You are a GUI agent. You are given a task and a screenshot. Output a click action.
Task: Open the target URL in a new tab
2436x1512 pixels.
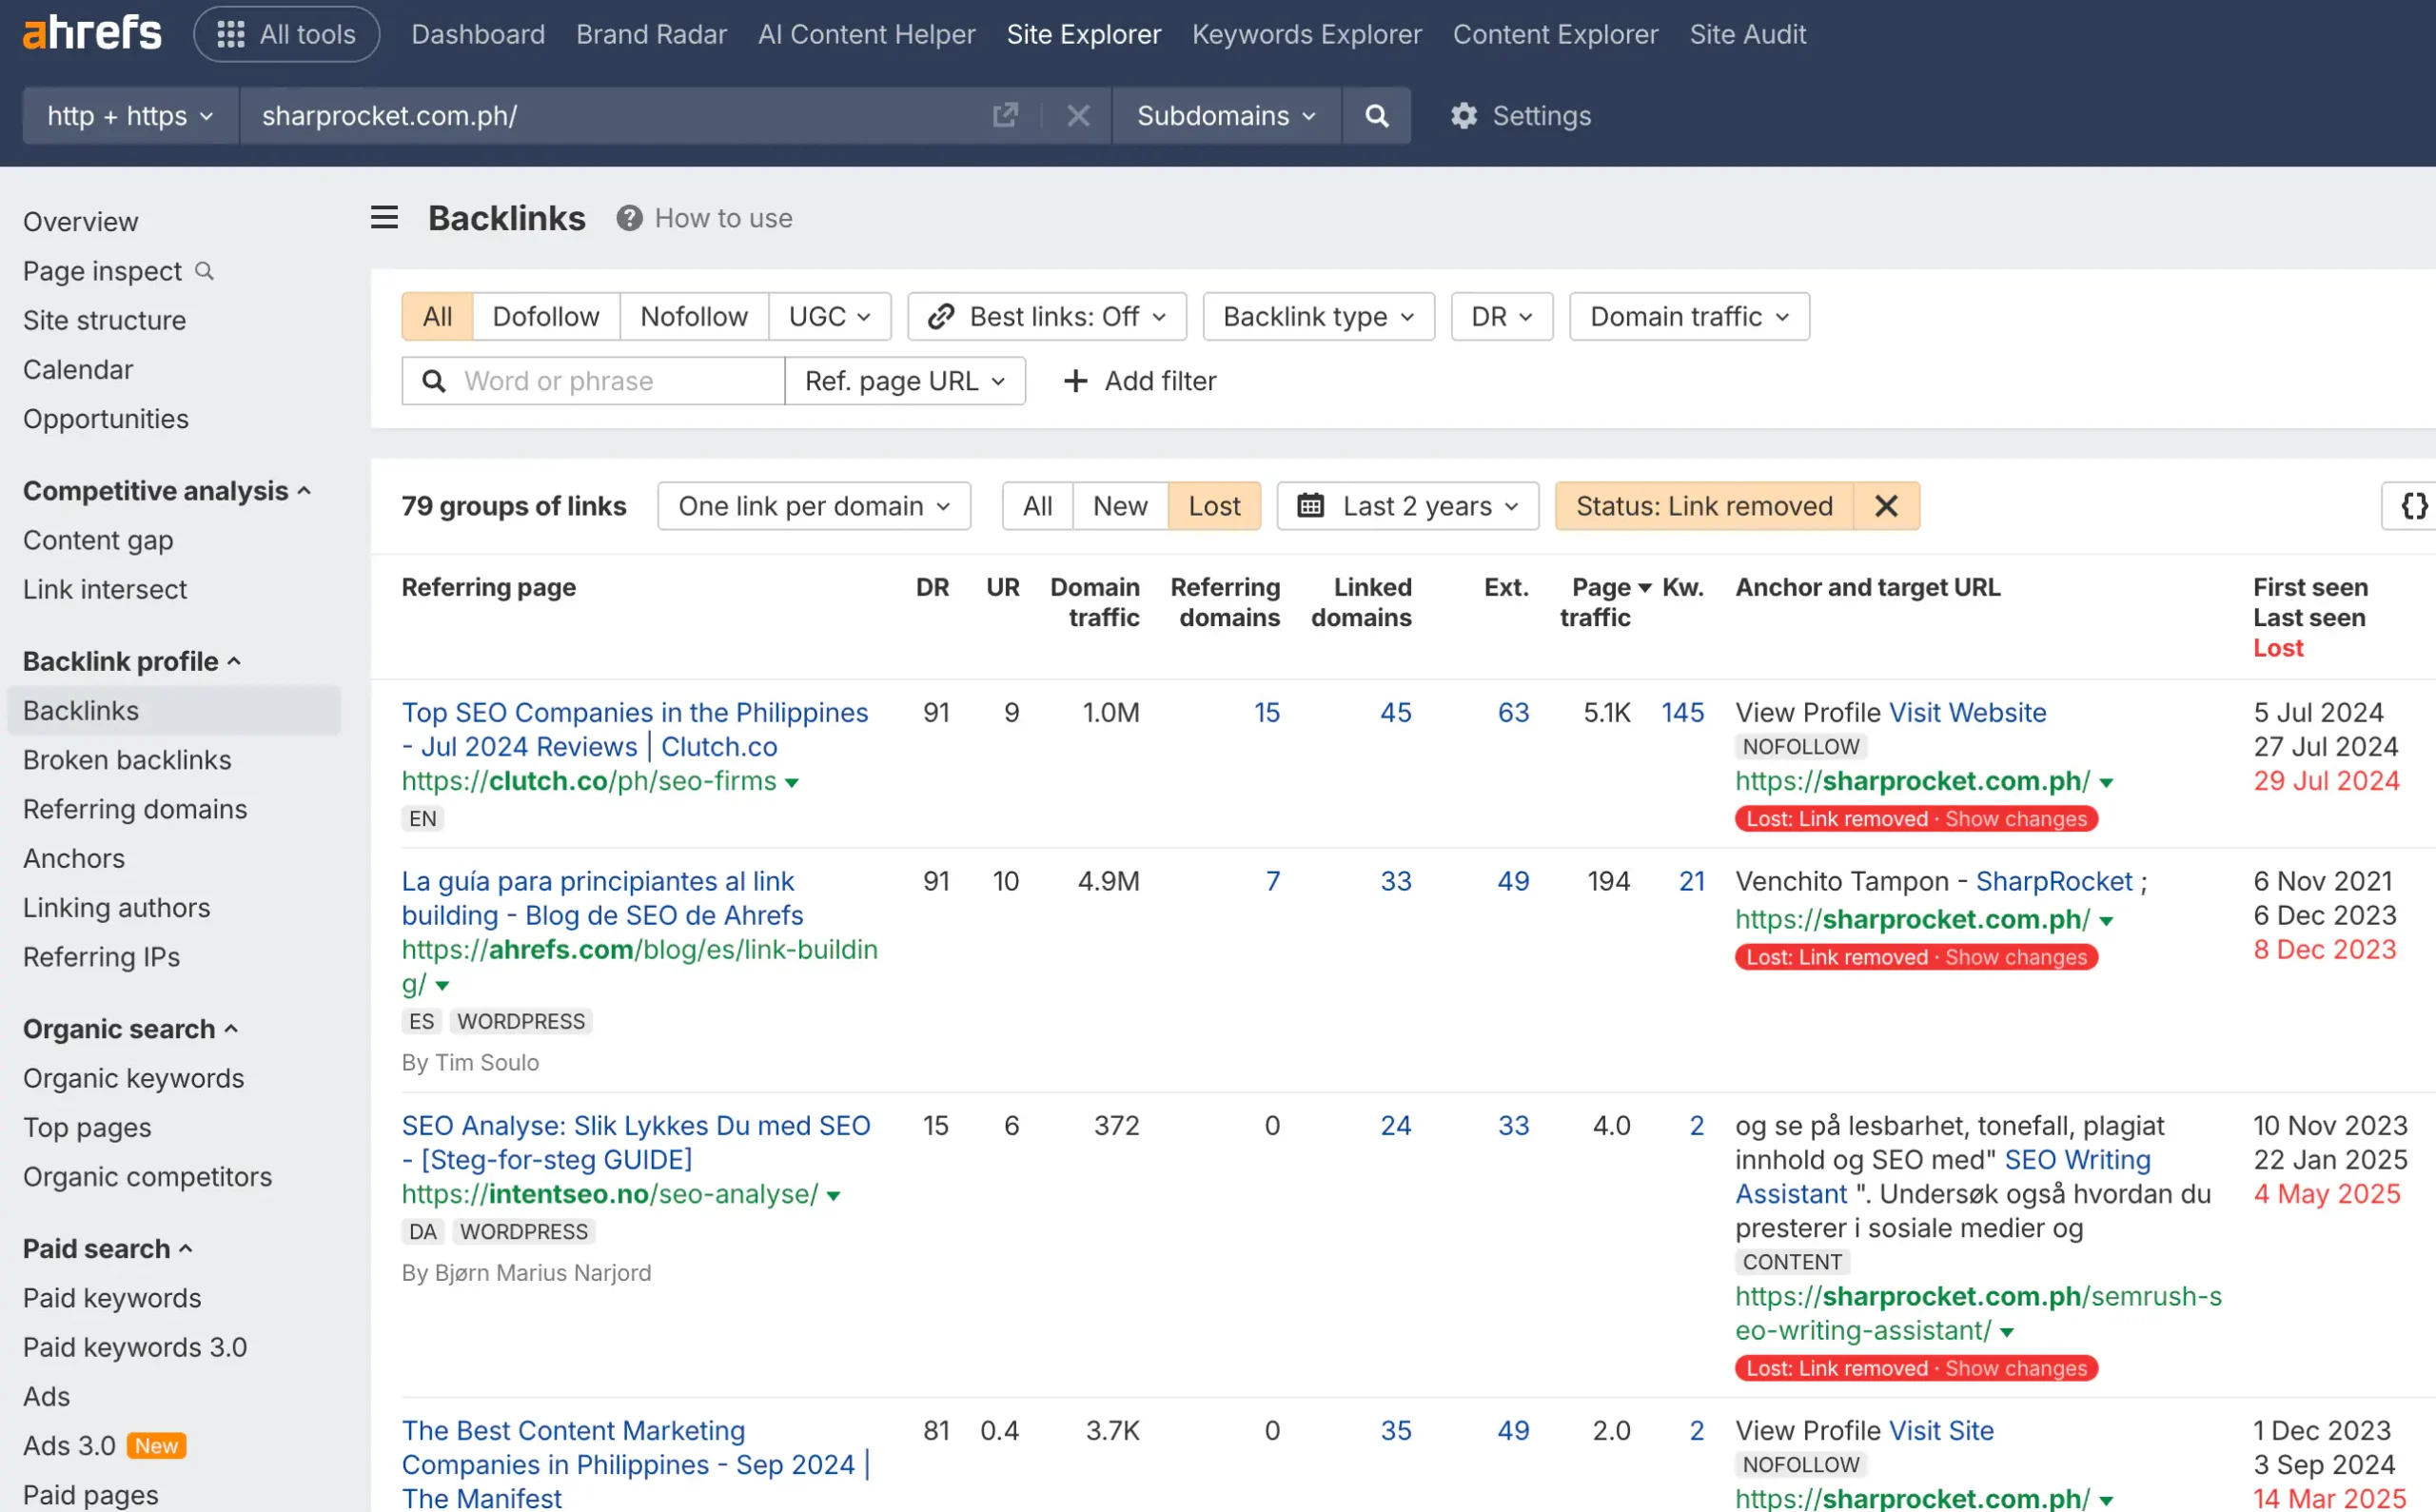tap(1005, 115)
